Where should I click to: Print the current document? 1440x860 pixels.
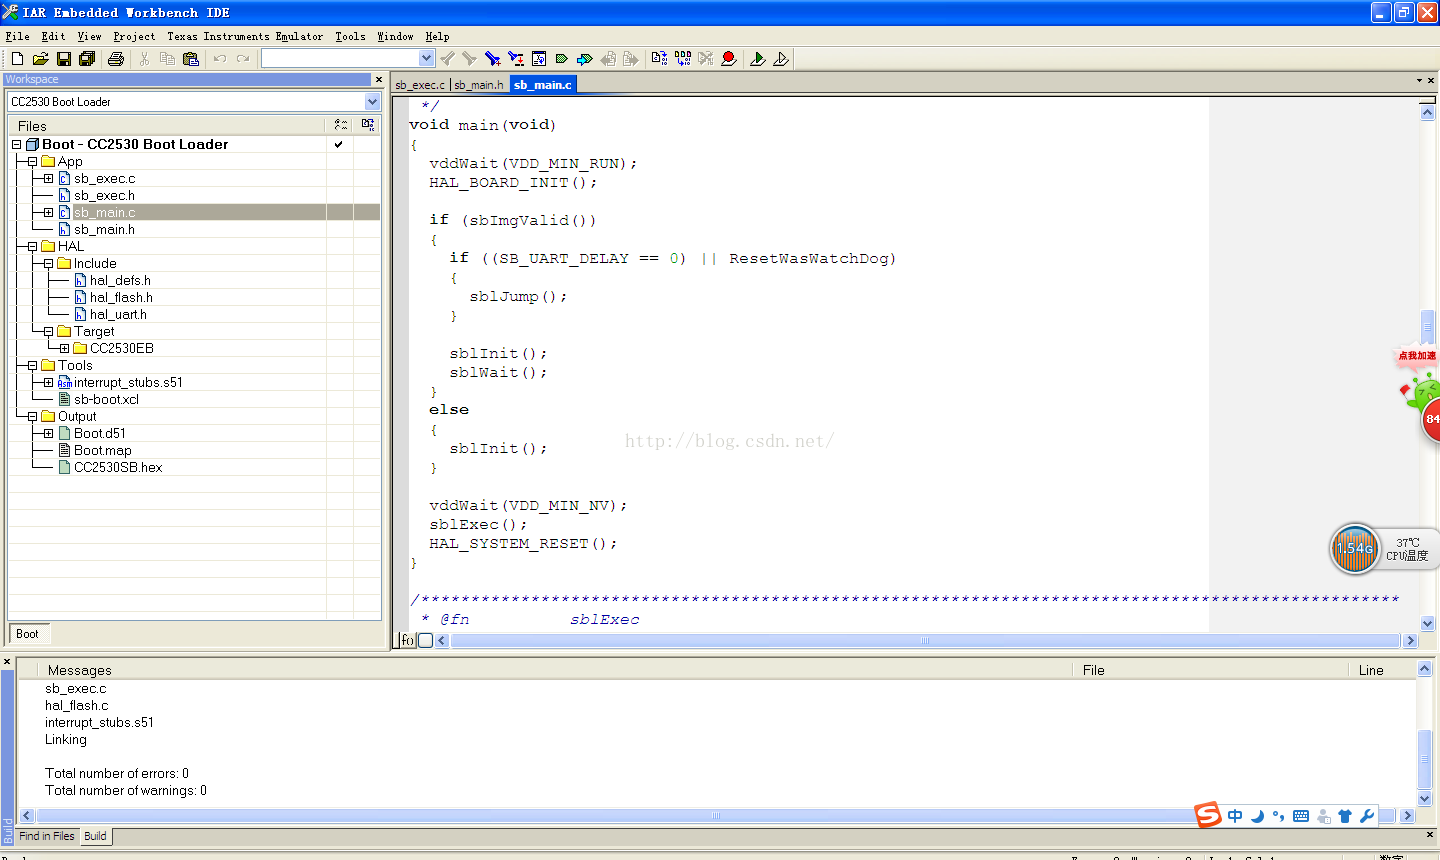(x=116, y=59)
